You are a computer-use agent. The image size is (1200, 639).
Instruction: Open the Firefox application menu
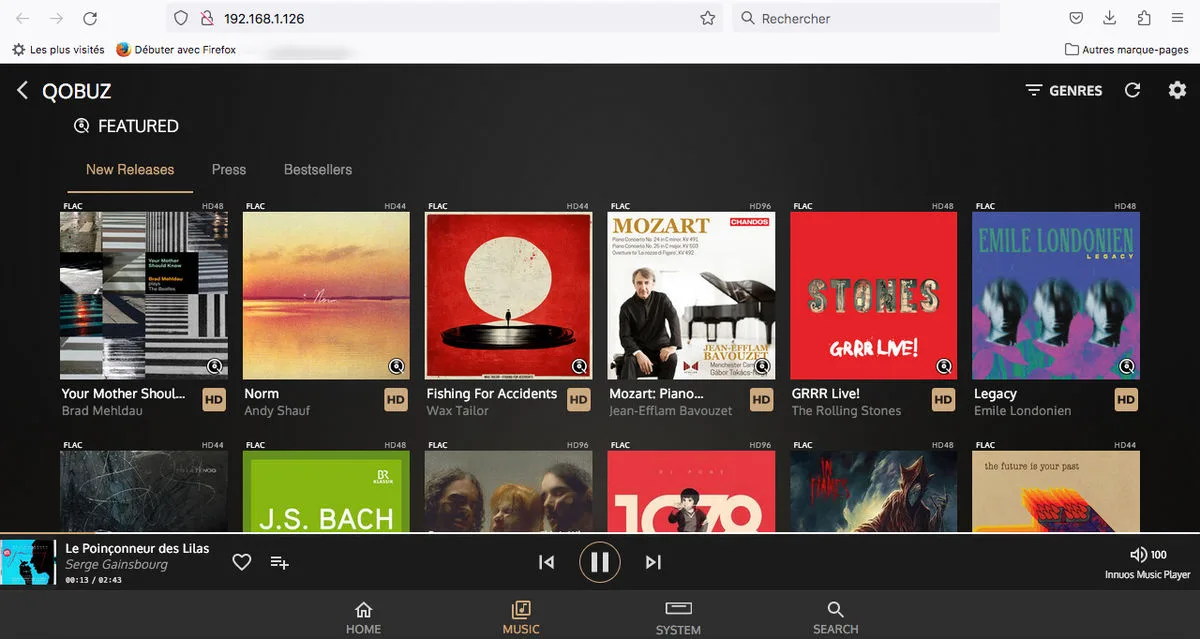pyautogui.click(x=1177, y=18)
